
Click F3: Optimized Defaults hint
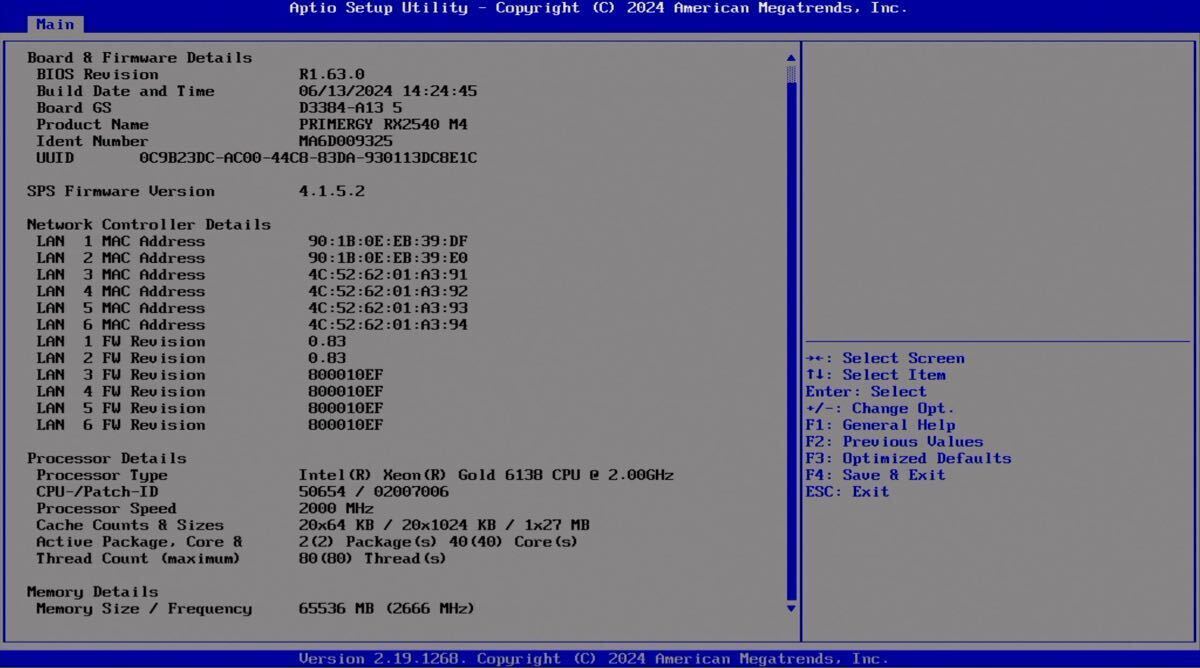pyautogui.click(x=909, y=458)
